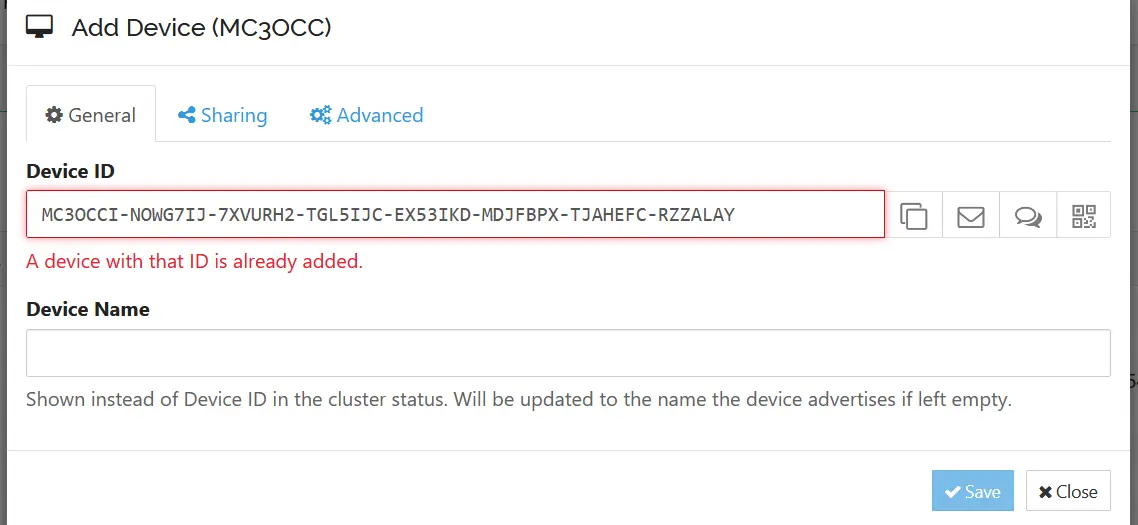Click the X icon on Close button
Image resolution: width=1138 pixels, height=525 pixels.
[x=1045, y=492]
